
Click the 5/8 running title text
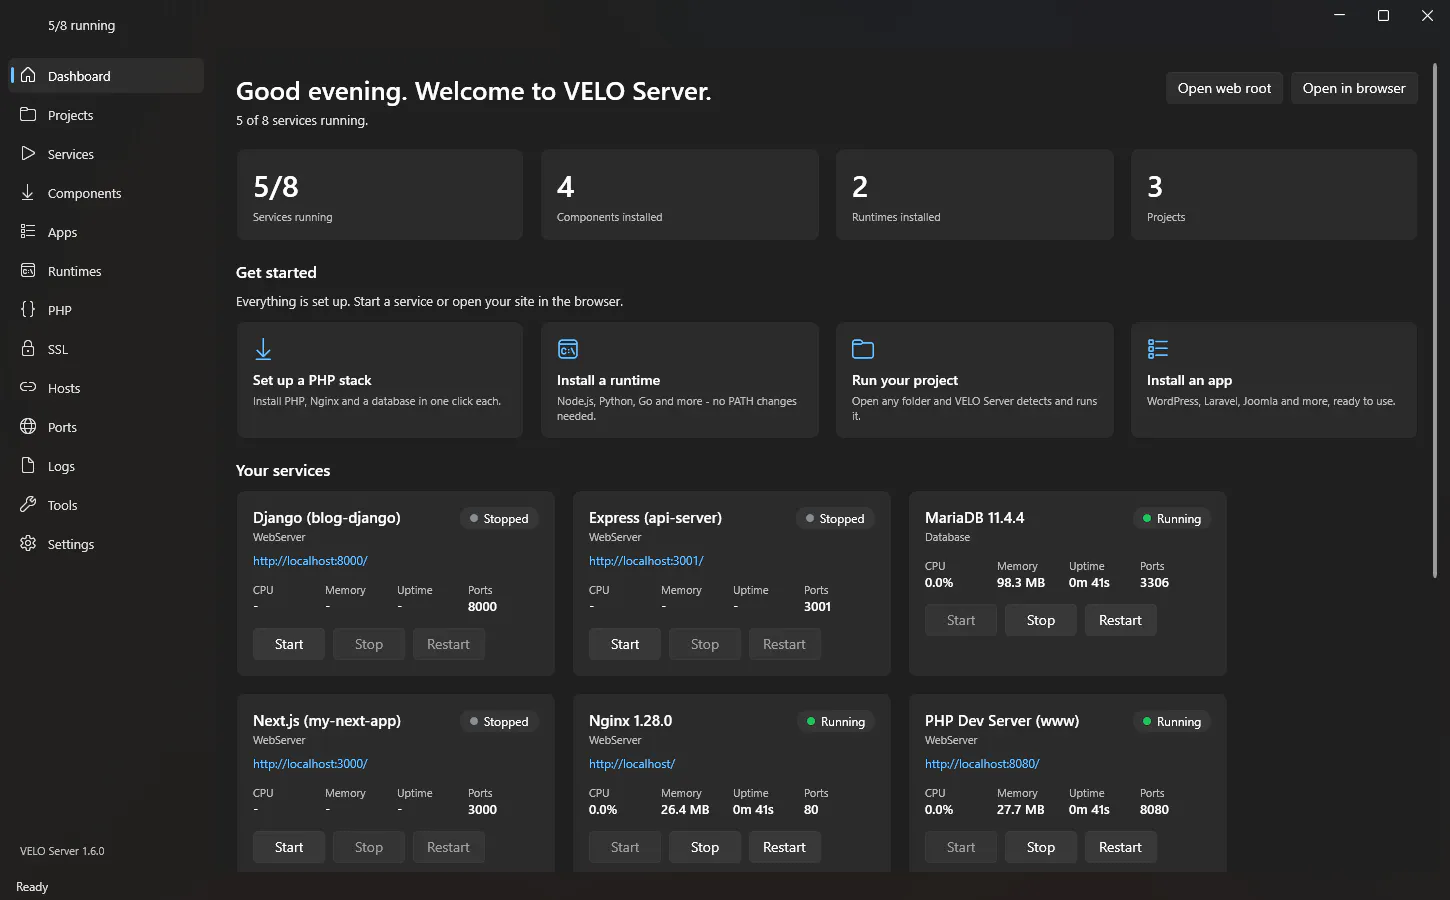81,25
